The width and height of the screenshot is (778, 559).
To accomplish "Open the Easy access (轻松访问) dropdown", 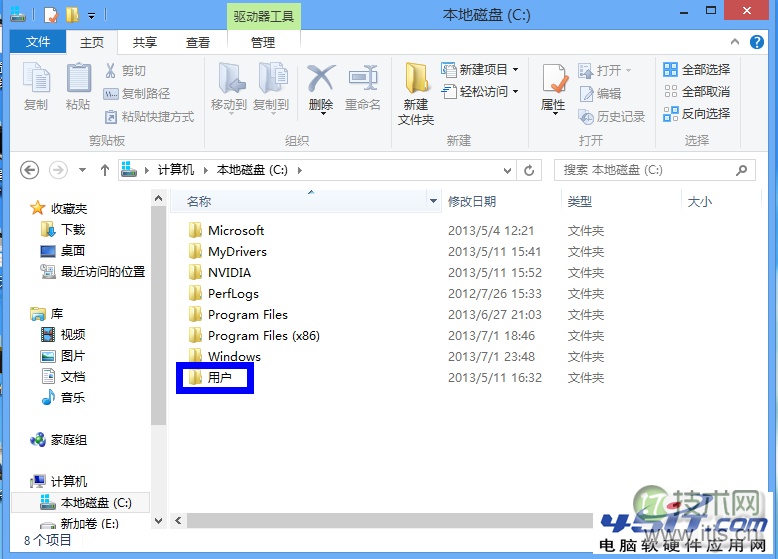I will [480, 91].
